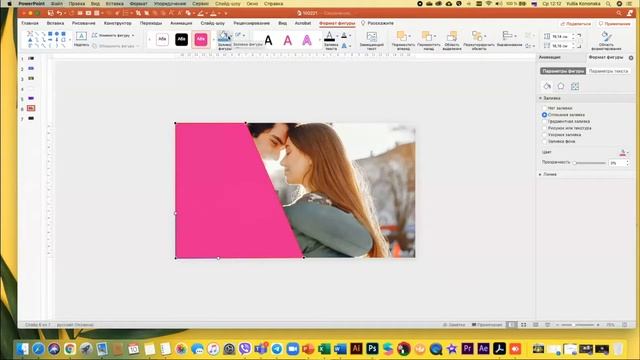
Task: Open the Переходы (Transitions) ribbon tab
Action: tap(151, 23)
